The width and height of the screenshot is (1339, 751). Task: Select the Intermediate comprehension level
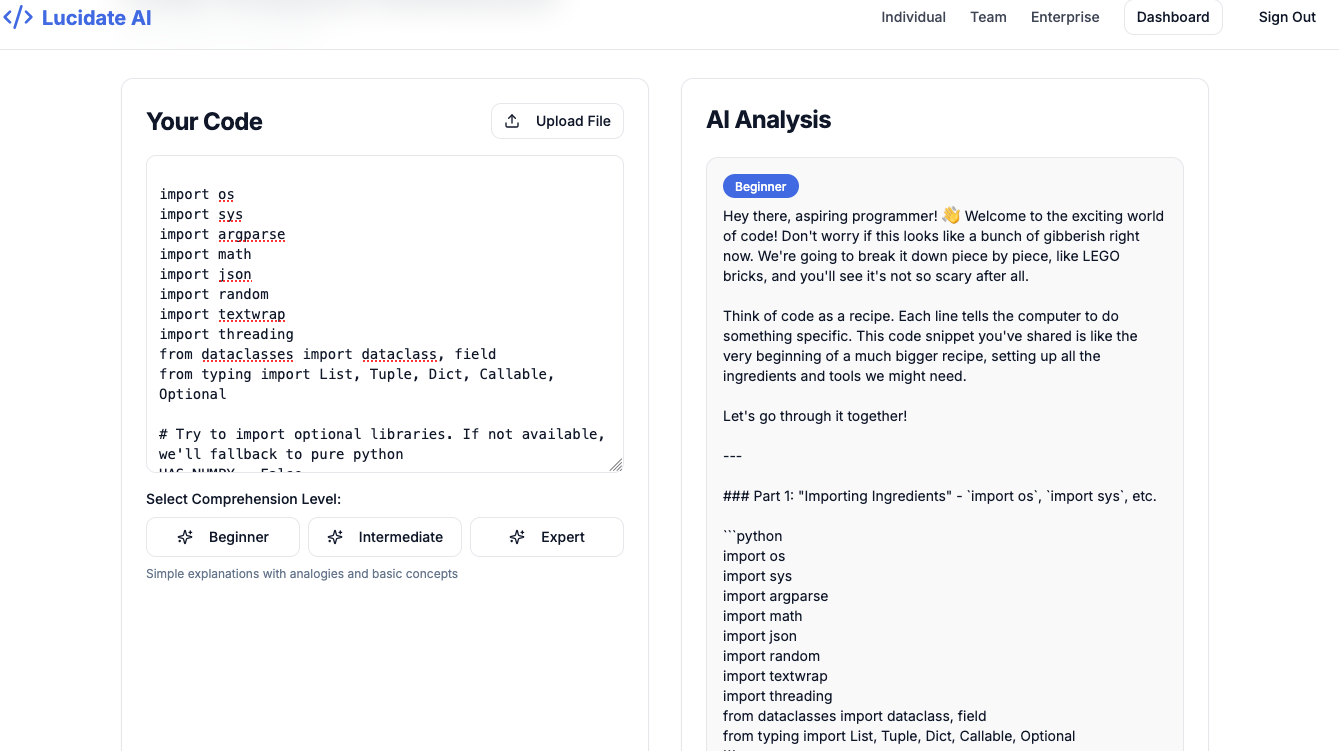(x=385, y=537)
